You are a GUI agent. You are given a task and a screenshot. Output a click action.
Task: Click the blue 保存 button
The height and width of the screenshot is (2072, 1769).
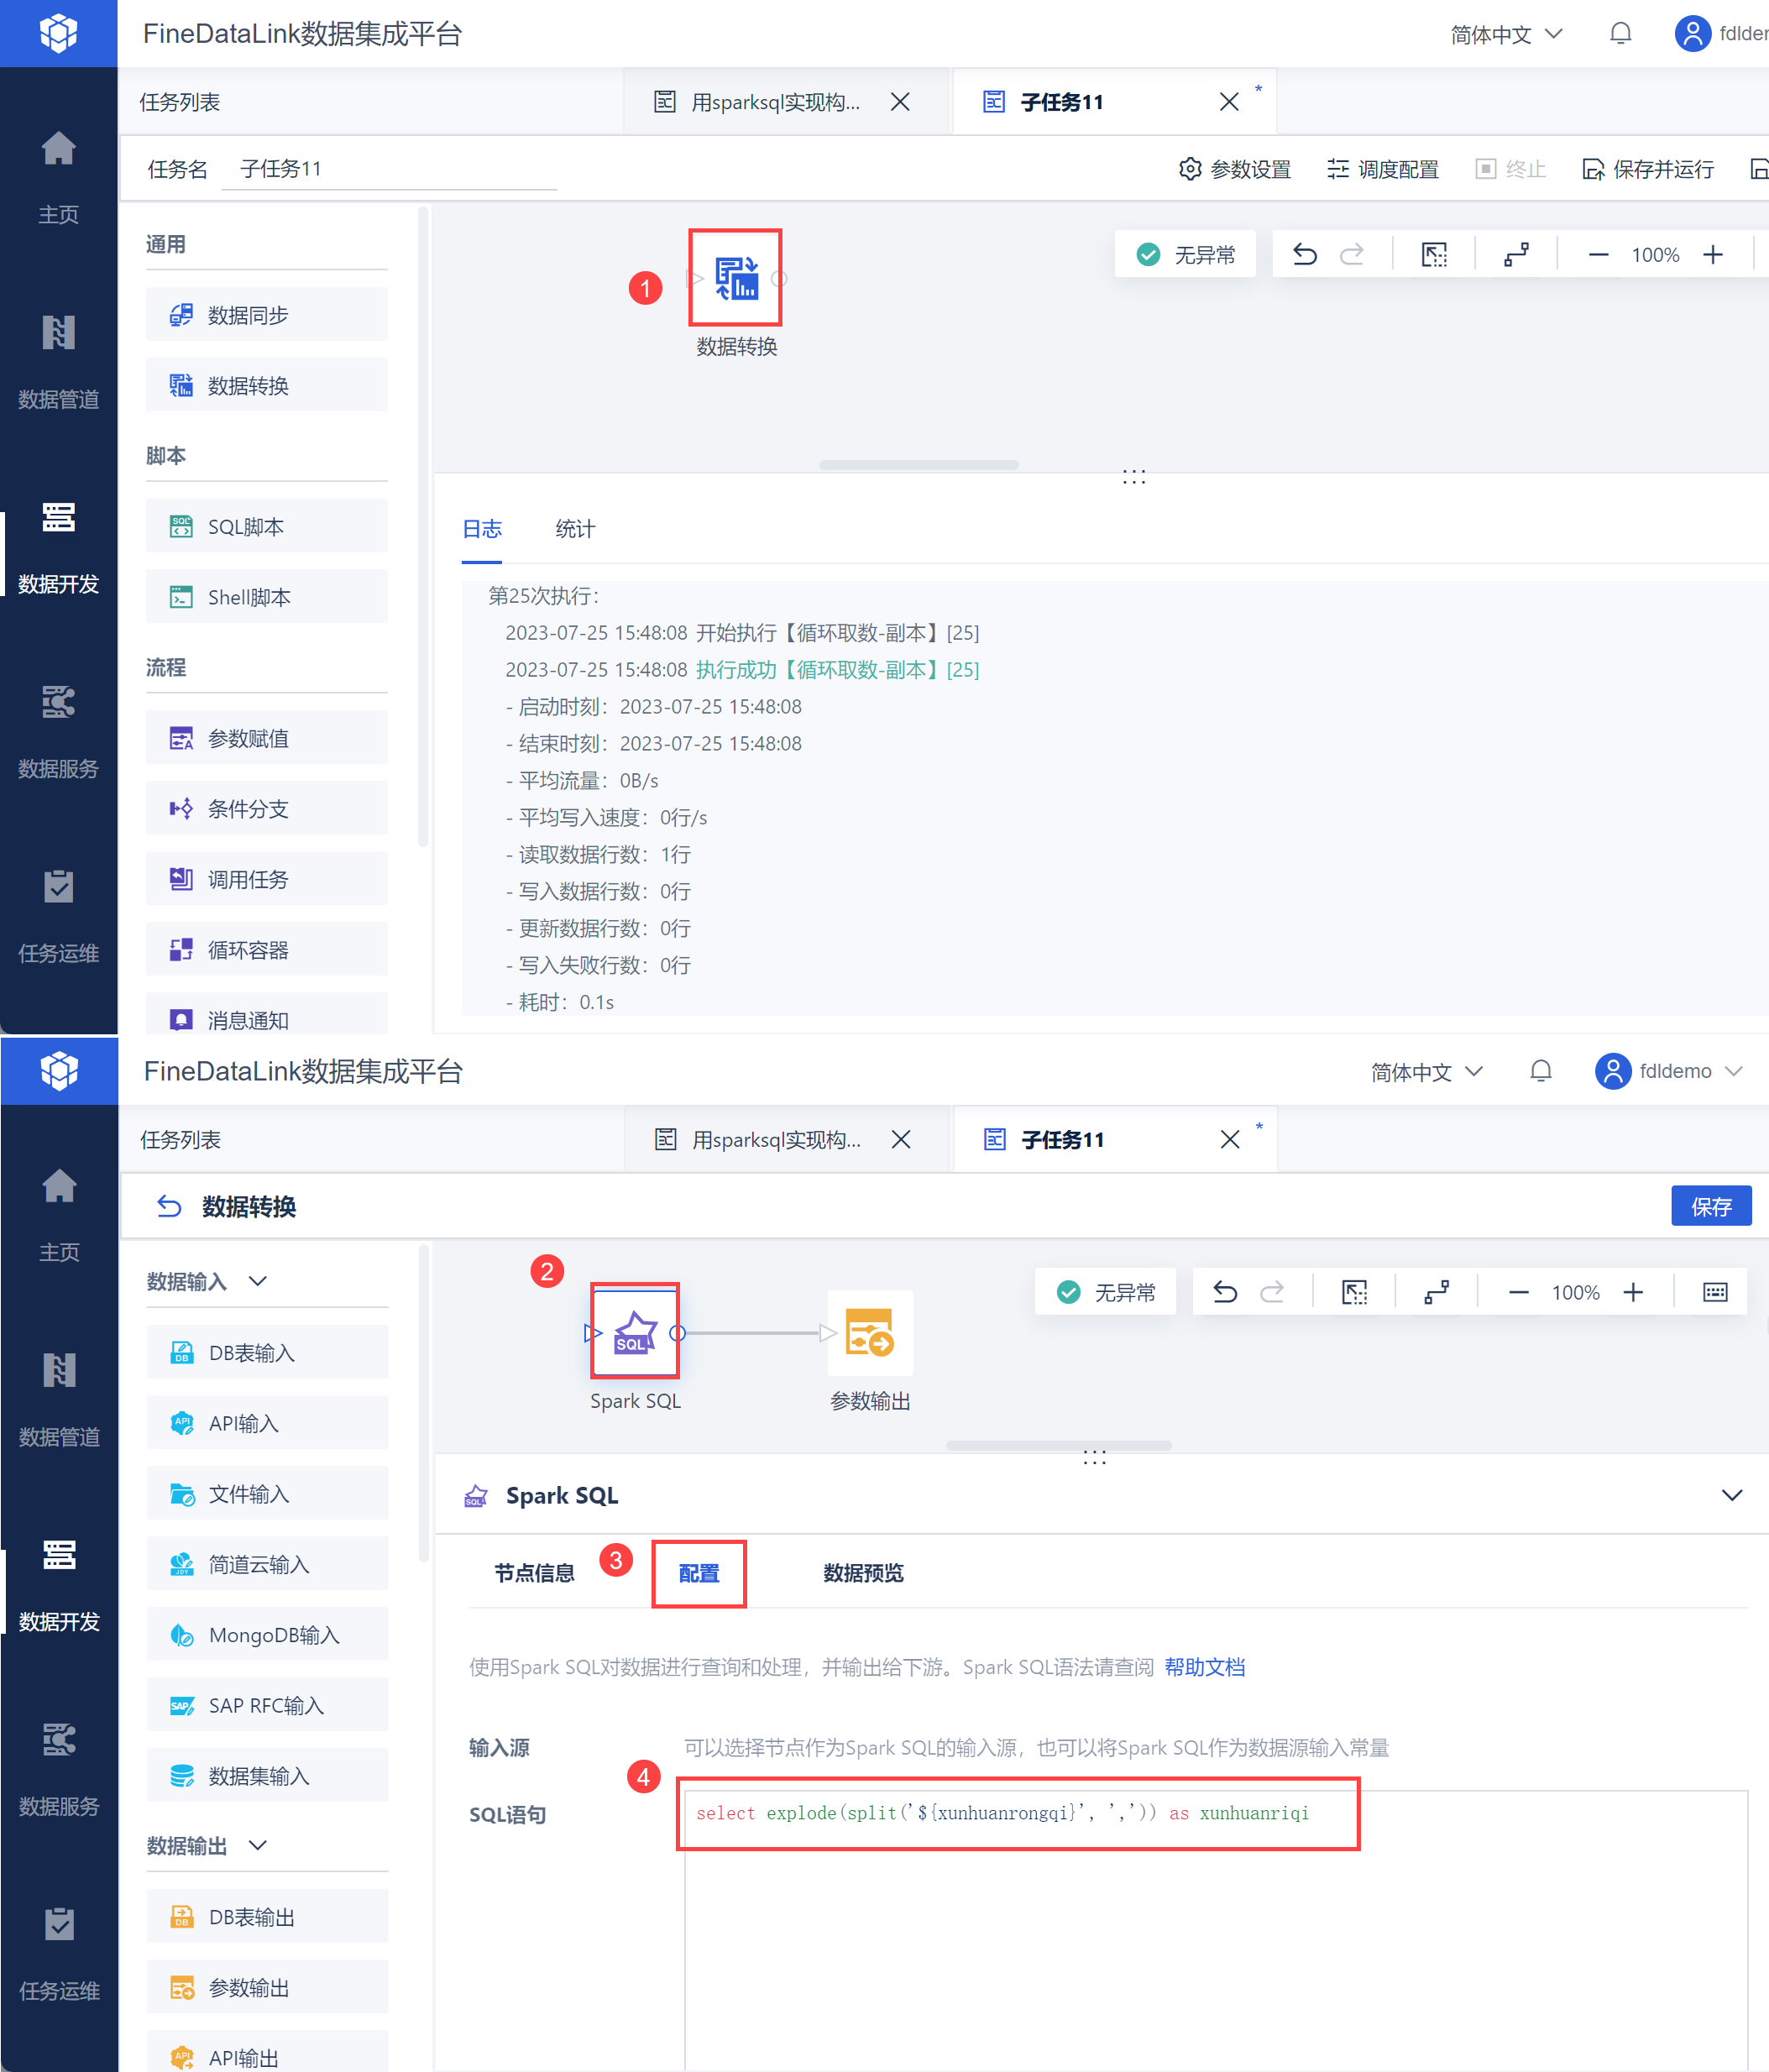pyautogui.click(x=1710, y=1206)
